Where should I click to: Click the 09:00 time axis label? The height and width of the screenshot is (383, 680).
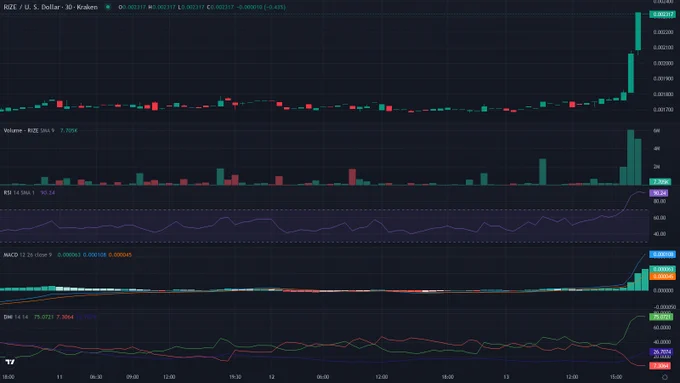tap(133, 377)
